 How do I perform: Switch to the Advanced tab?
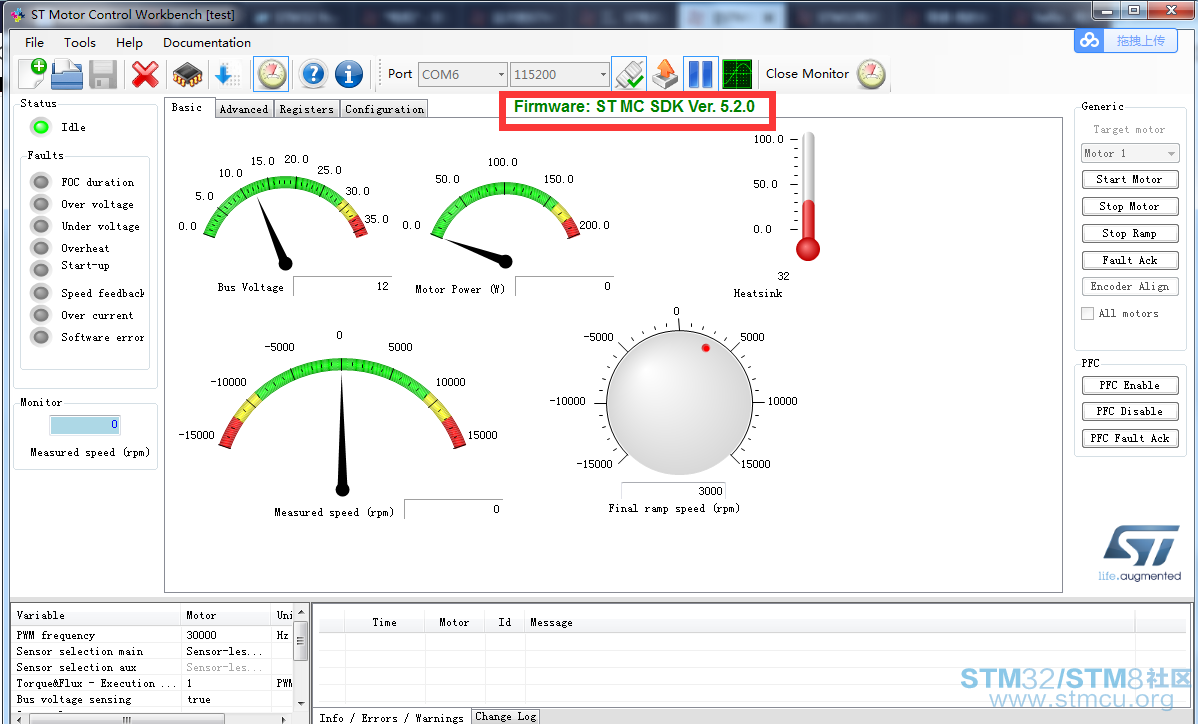coord(244,109)
